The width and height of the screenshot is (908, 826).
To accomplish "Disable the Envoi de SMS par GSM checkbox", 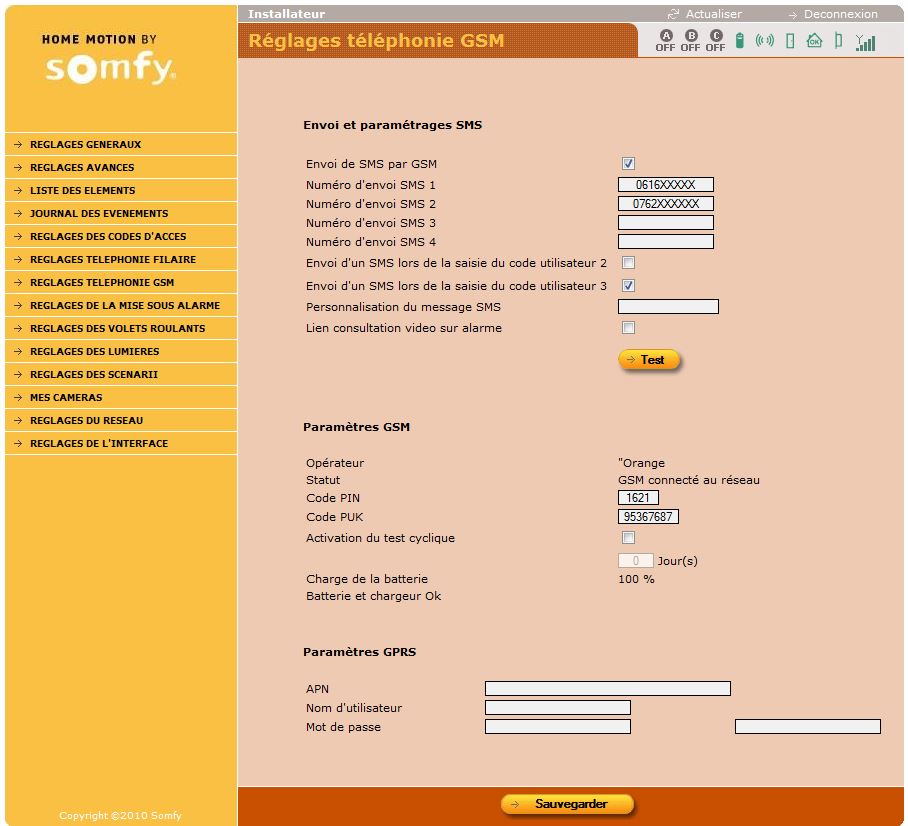I will coord(629,164).
